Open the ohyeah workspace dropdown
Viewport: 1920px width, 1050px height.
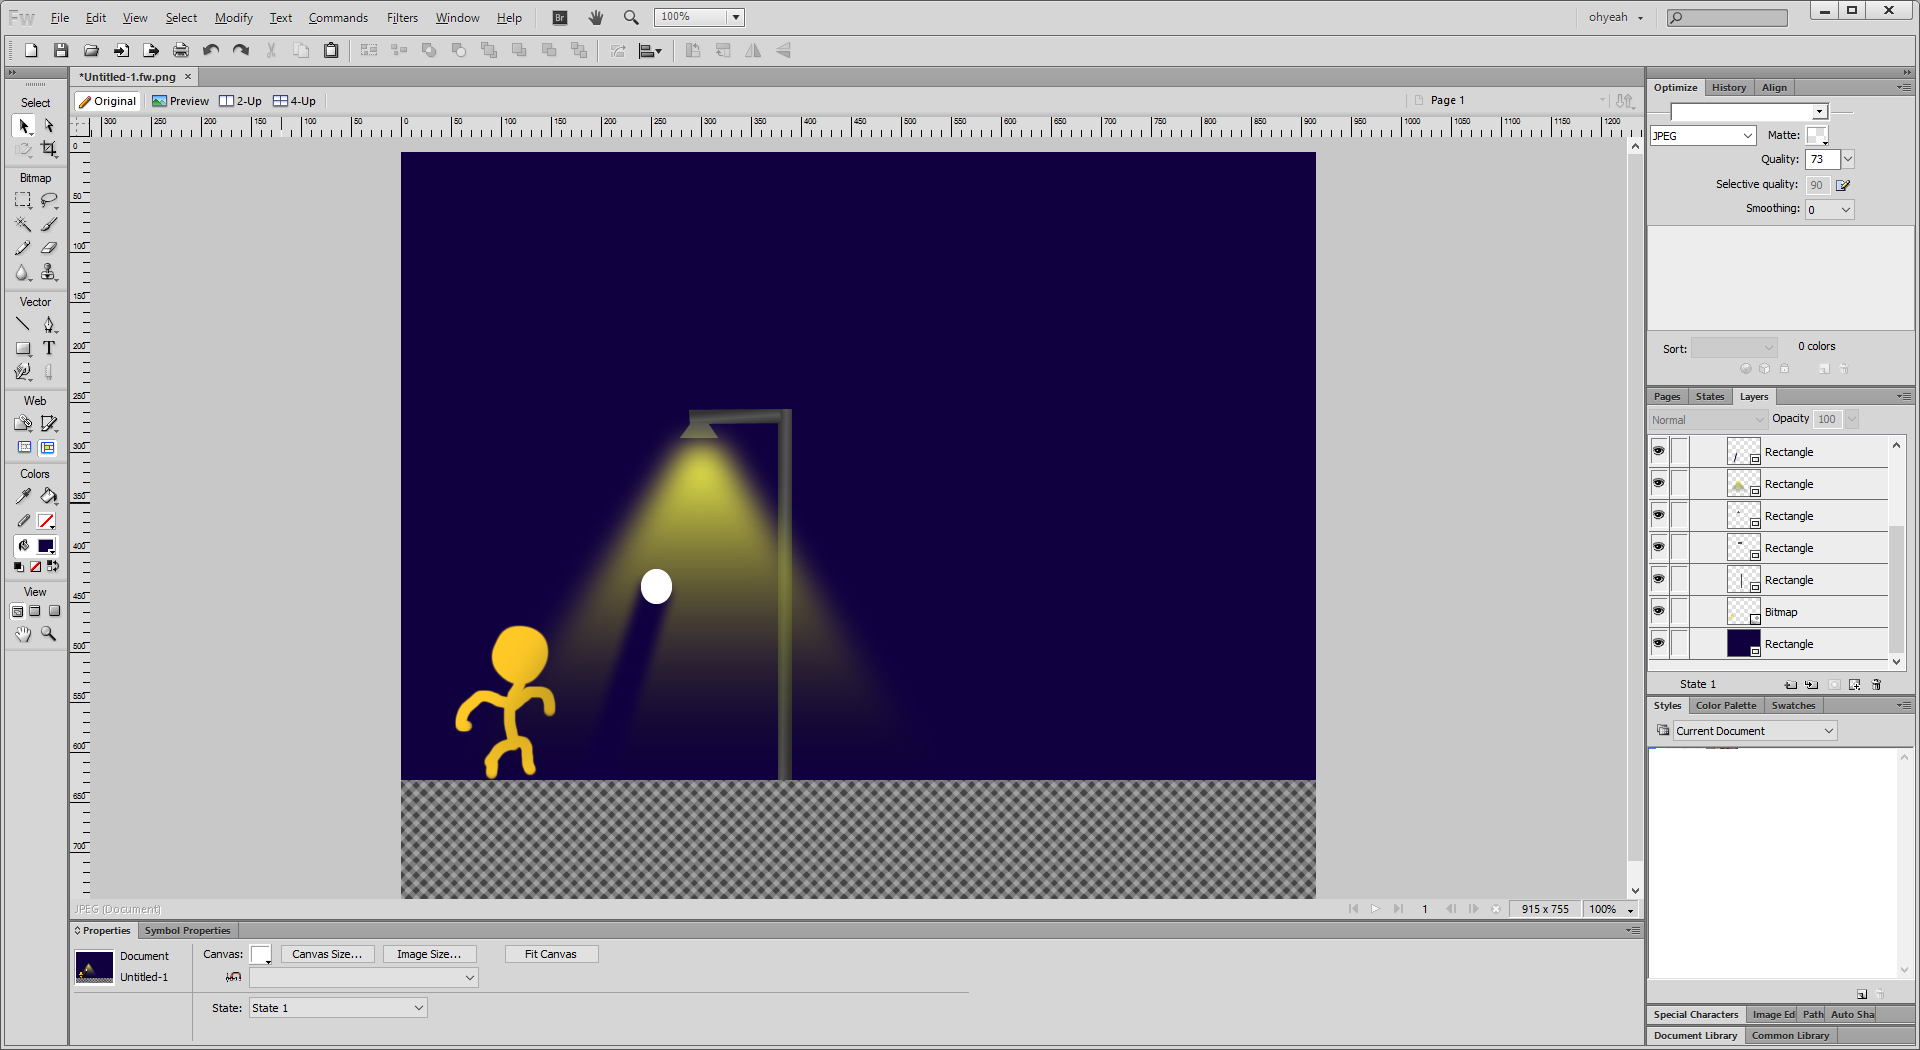(1616, 17)
